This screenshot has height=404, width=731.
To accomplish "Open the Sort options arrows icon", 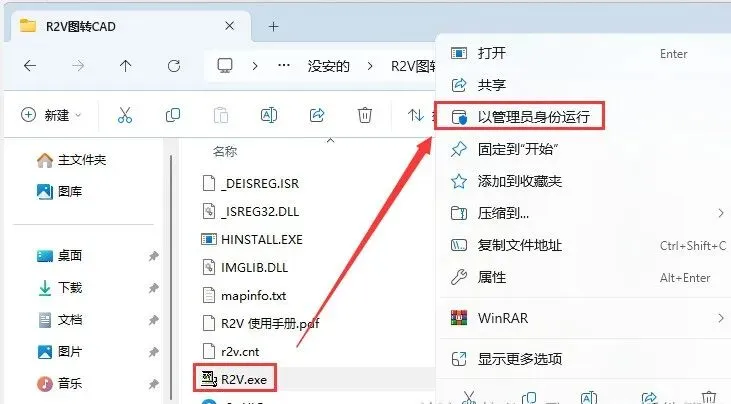I will [415, 115].
